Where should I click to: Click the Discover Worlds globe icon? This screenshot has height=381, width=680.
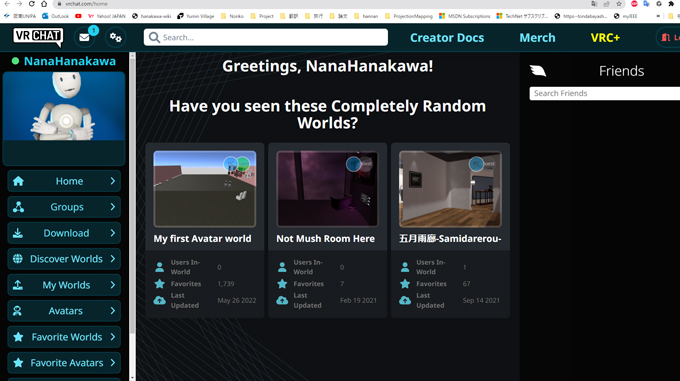(18, 259)
